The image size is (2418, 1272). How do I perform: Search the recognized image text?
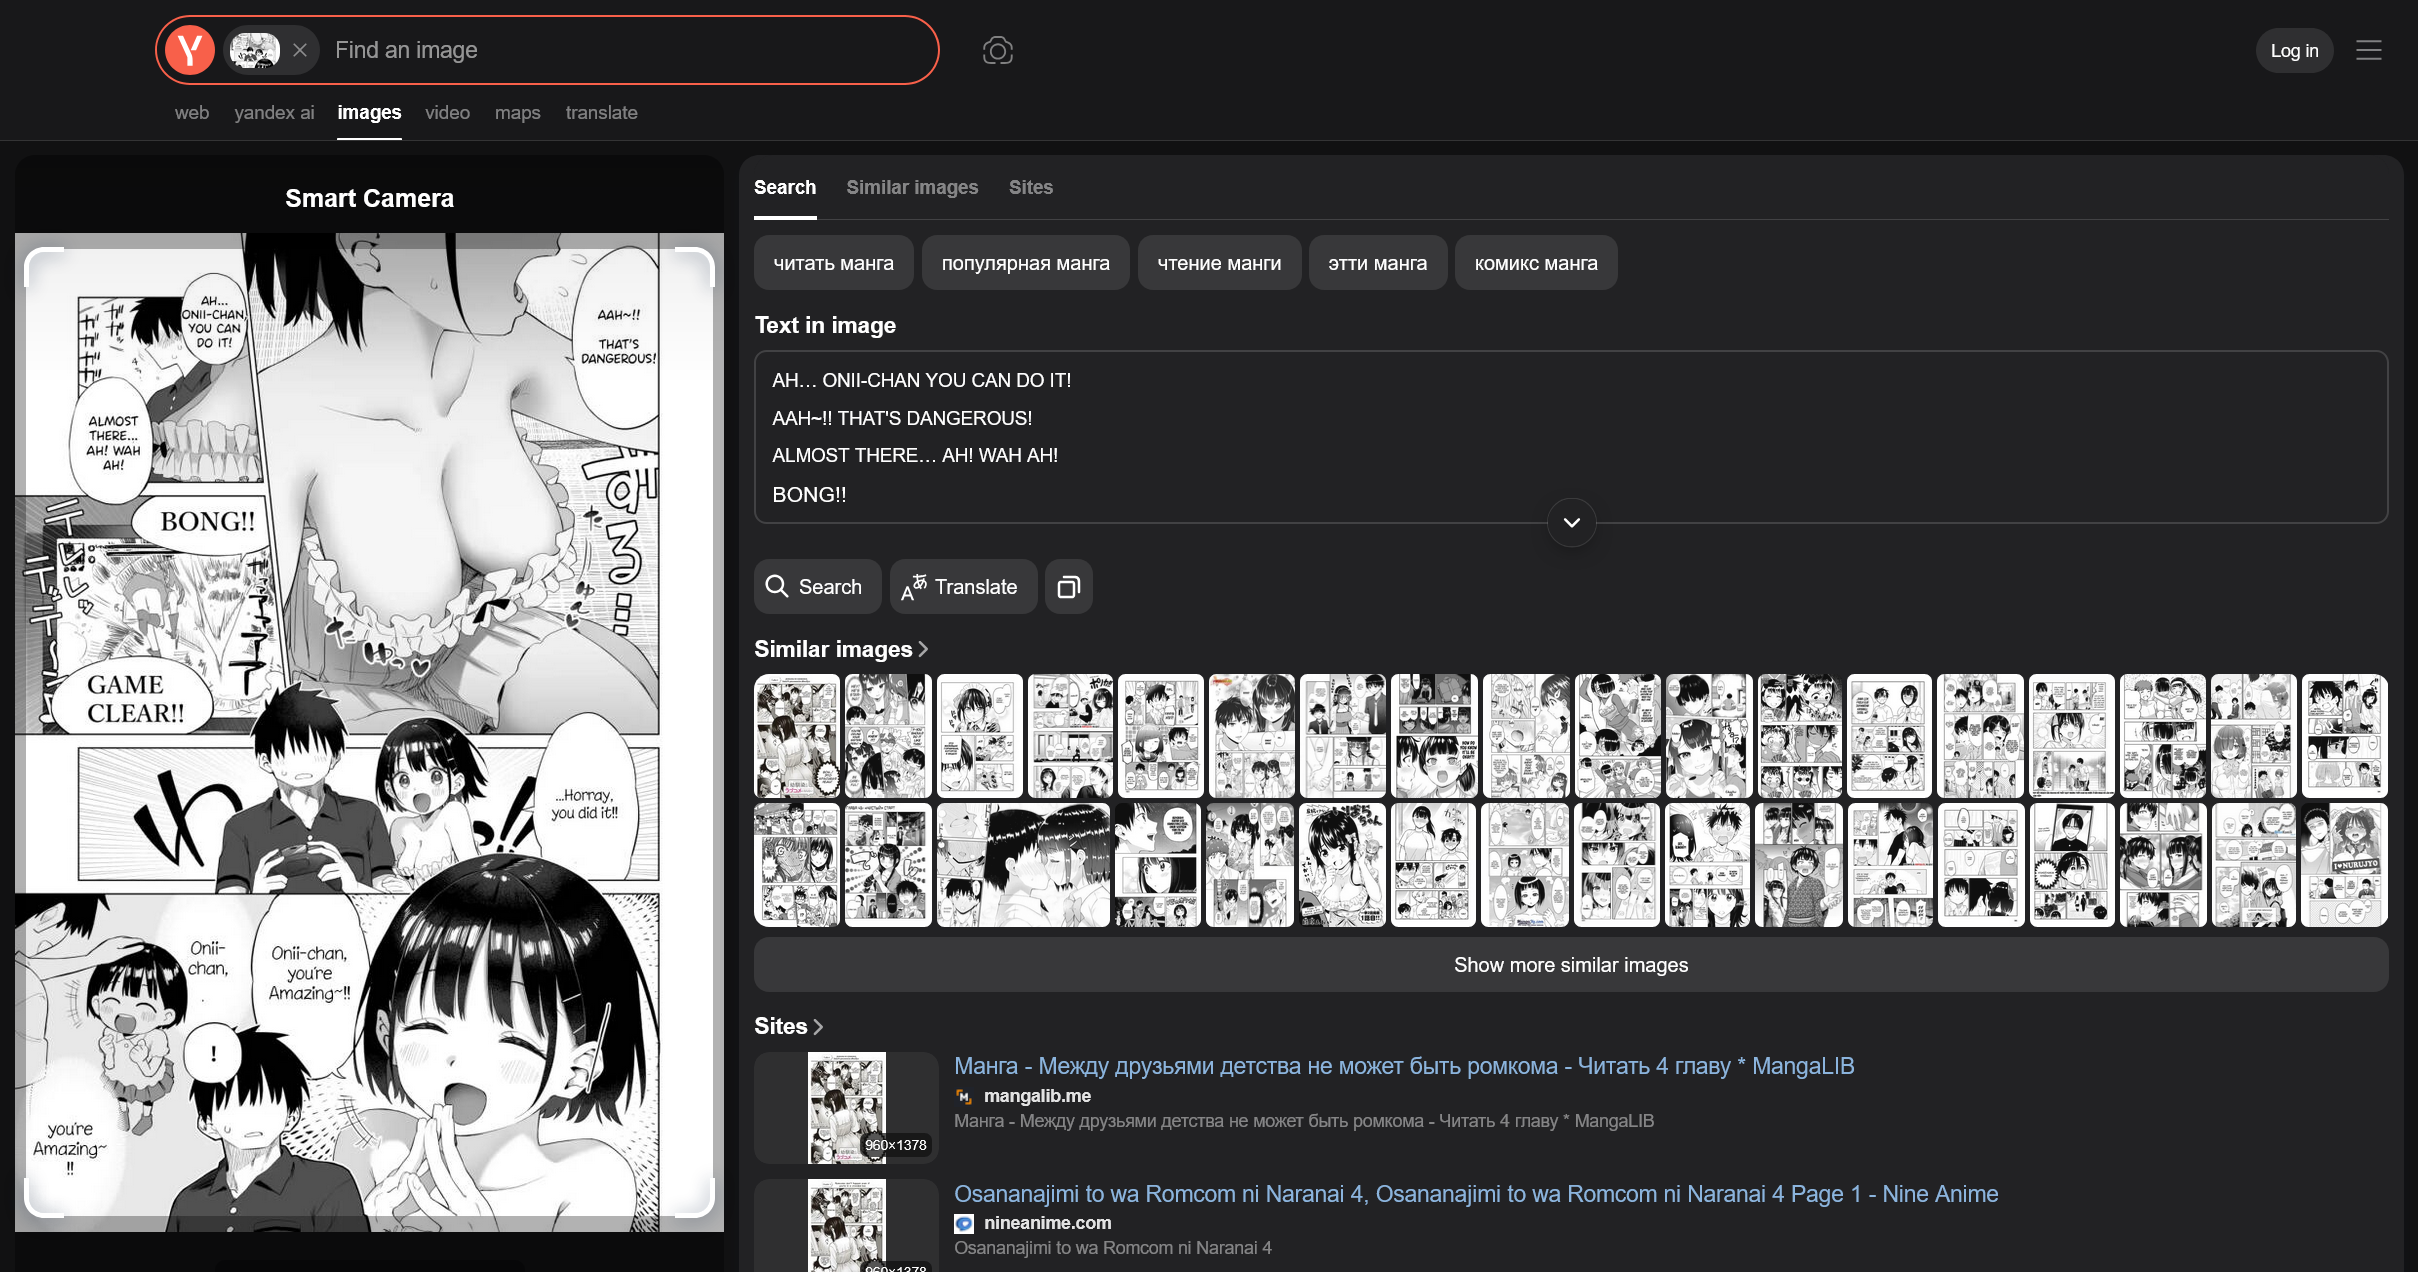pos(817,586)
